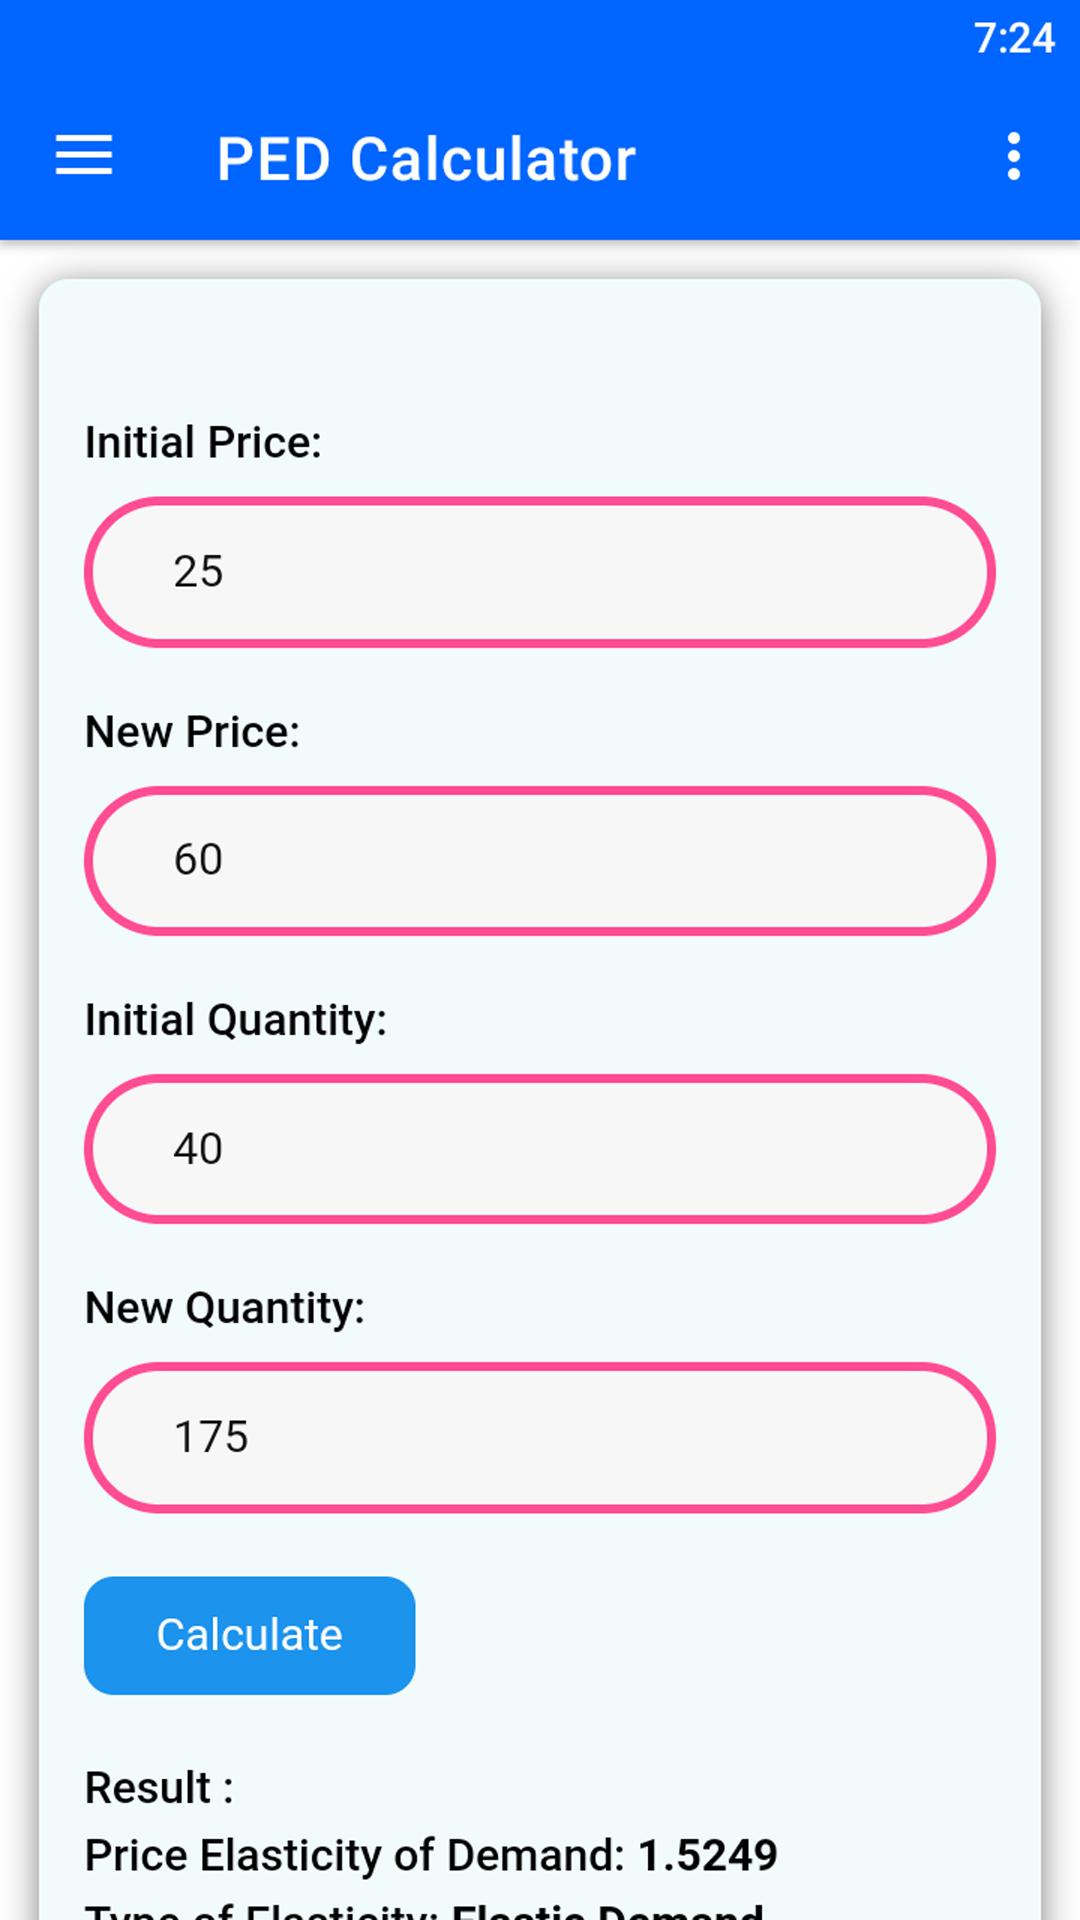
Task: Click the number 25 inside Initial Price
Action: (198, 572)
